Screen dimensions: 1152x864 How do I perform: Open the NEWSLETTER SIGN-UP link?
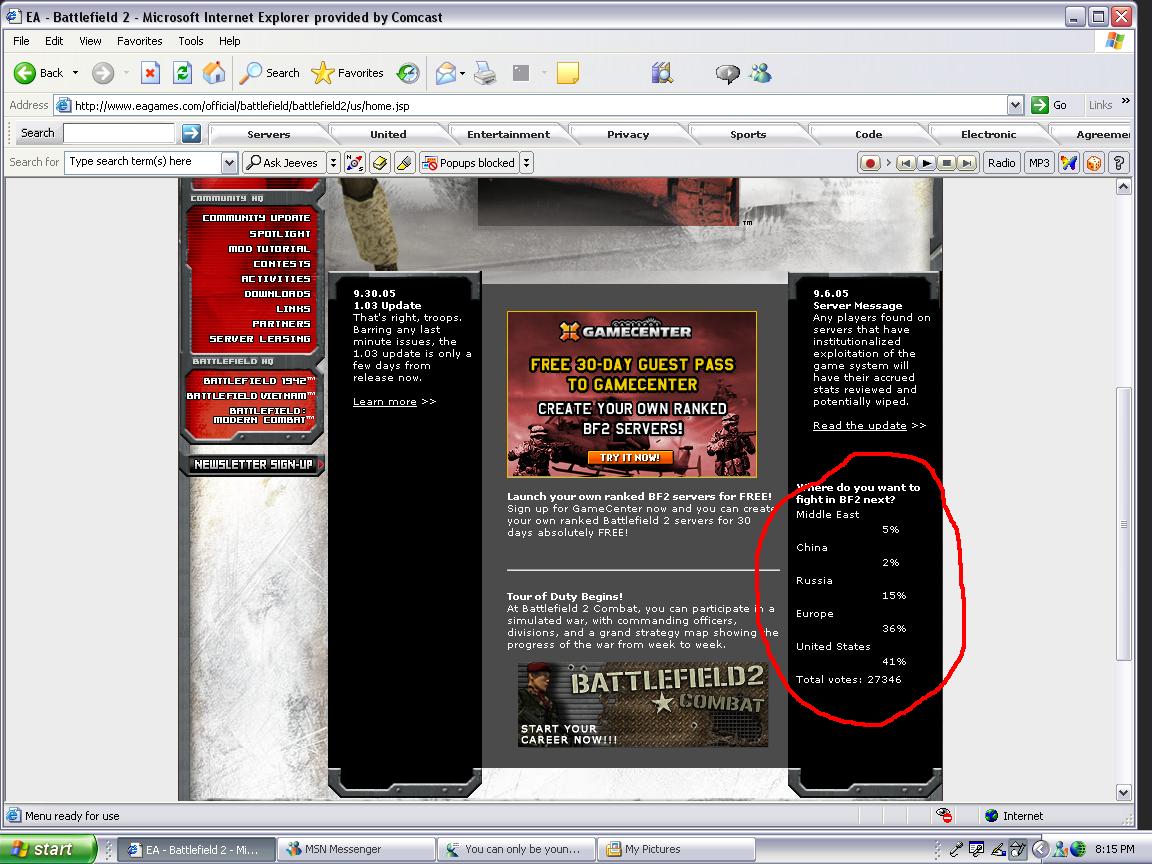point(253,464)
